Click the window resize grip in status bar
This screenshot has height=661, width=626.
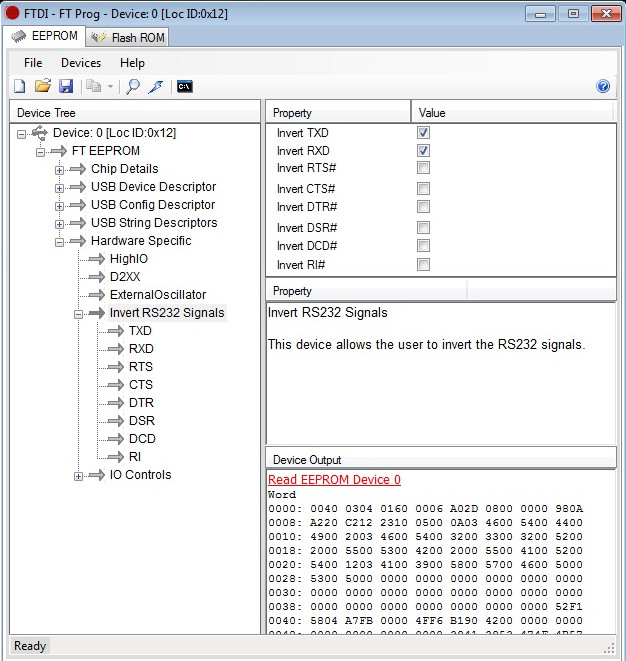pos(609,648)
